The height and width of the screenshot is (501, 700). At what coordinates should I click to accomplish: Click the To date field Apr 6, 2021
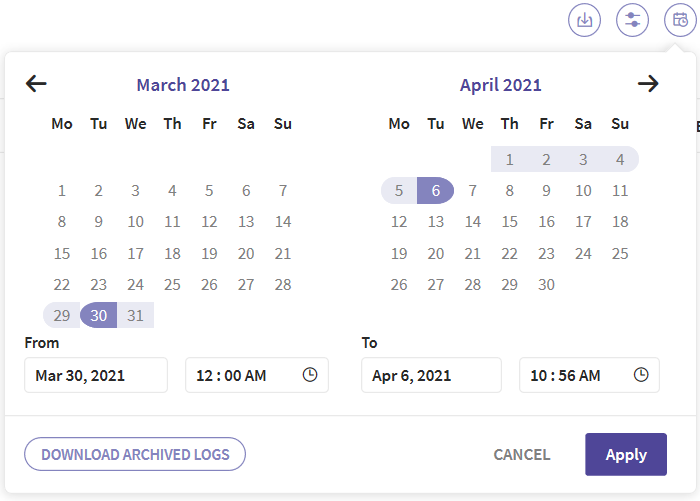tap(431, 375)
